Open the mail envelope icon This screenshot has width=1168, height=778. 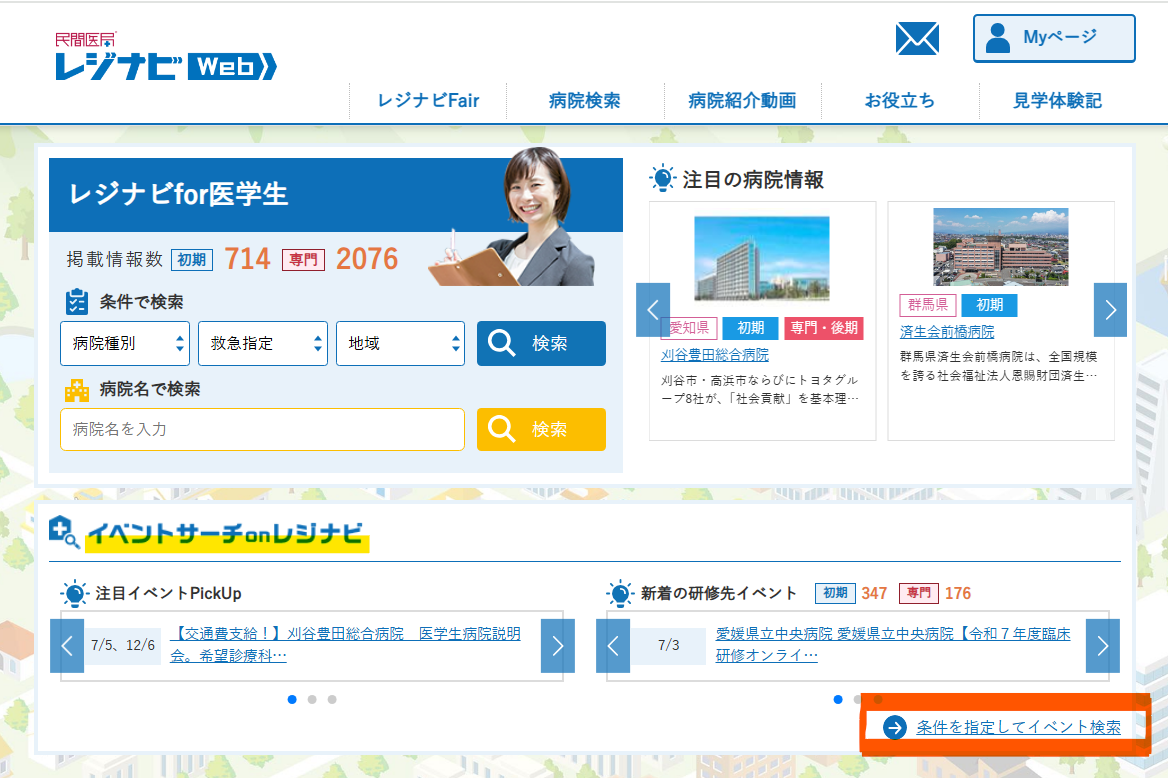(x=917, y=39)
